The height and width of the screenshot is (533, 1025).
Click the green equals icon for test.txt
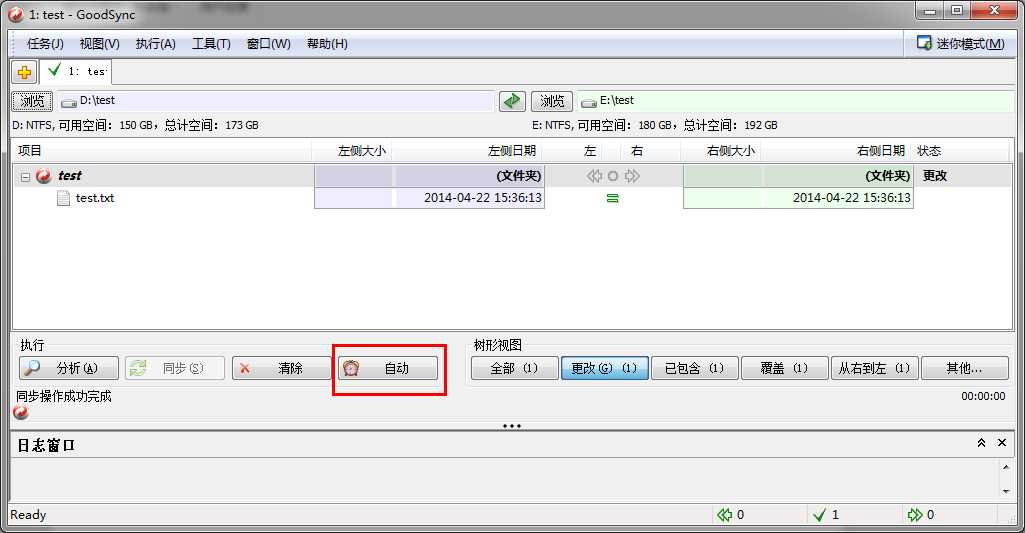[613, 198]
